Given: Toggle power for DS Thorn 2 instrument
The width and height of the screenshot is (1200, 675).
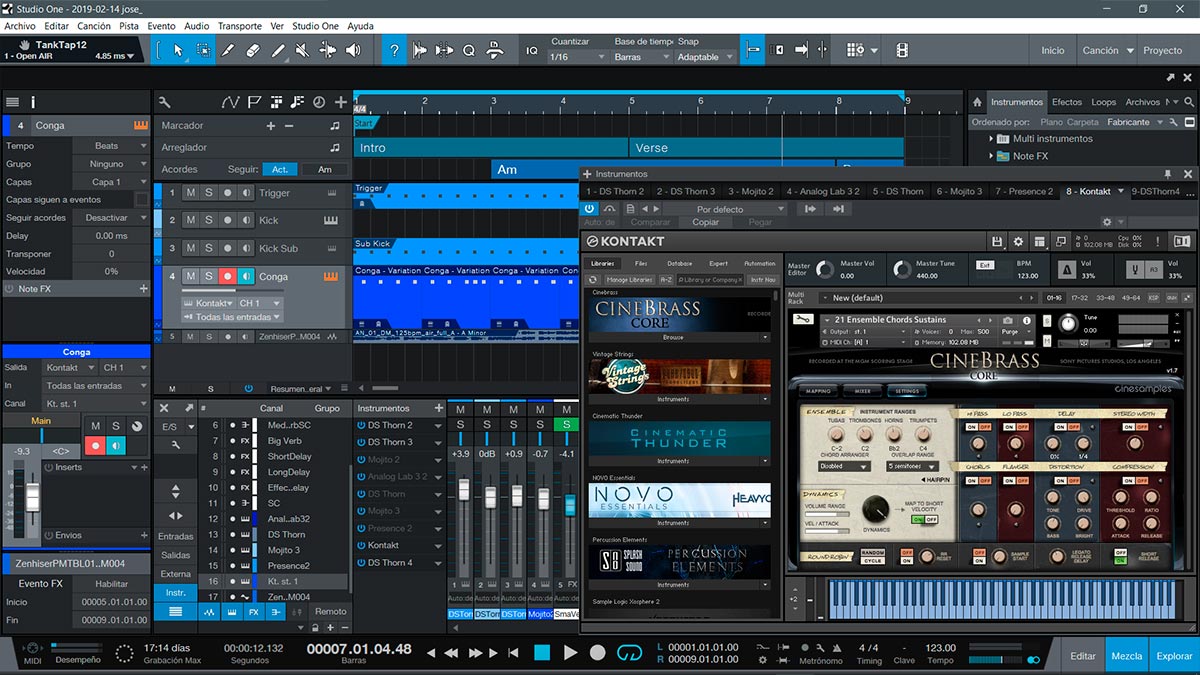Looking at the screenshot, I should [361, 425].
